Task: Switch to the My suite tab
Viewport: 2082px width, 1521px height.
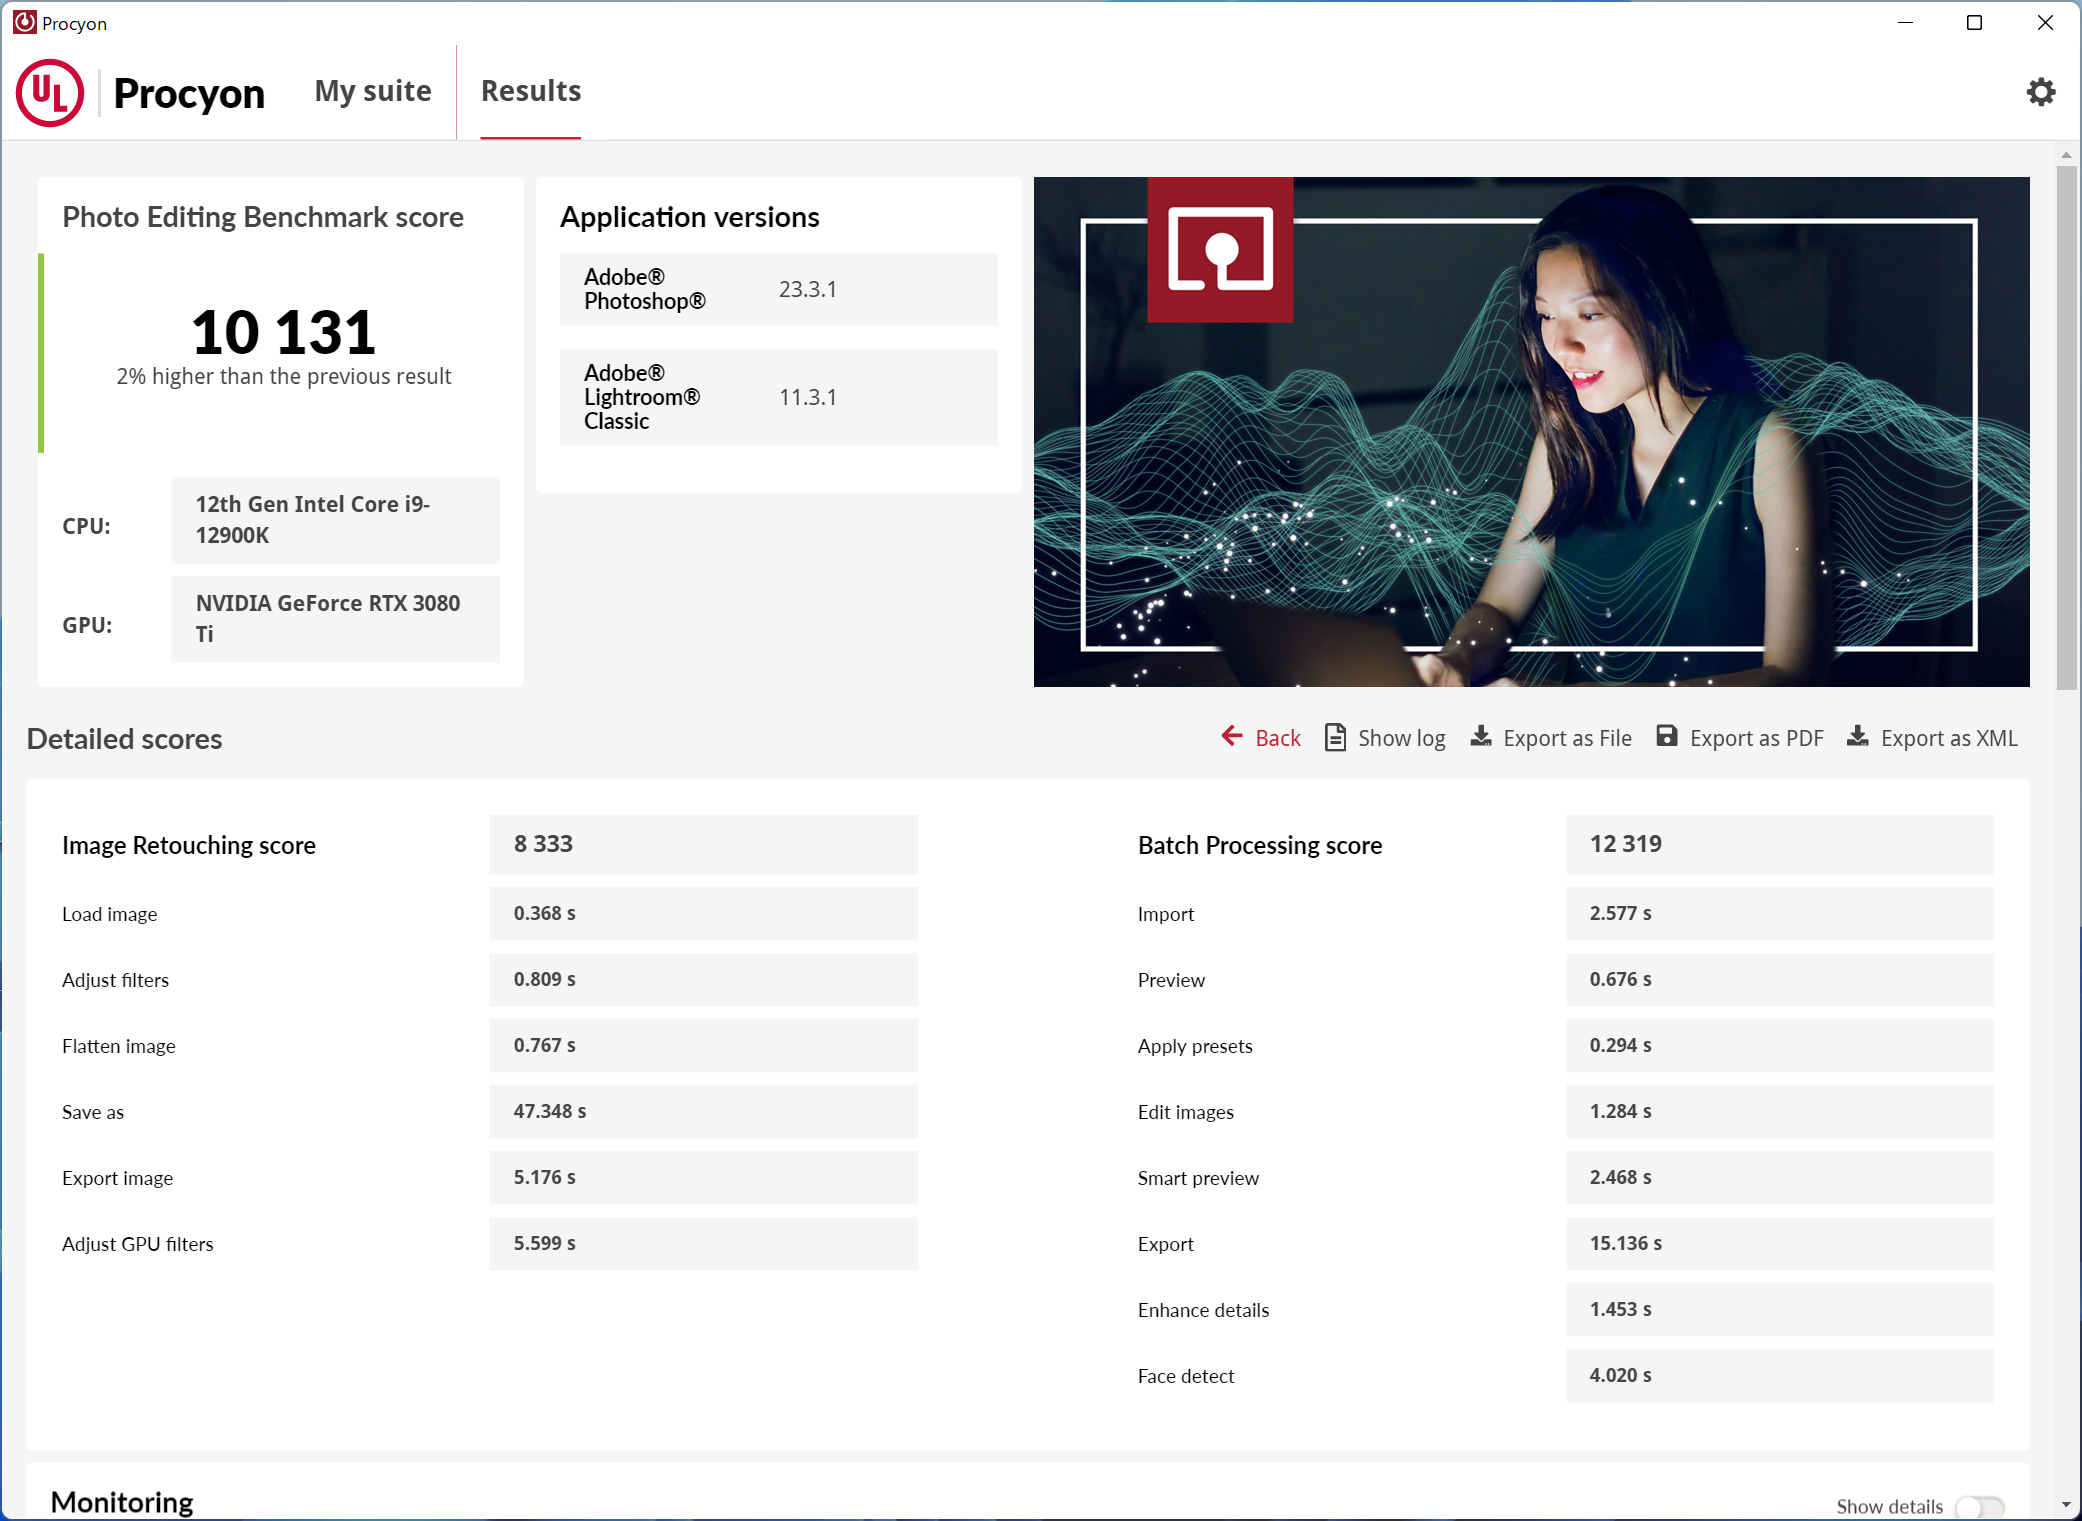Action: point(372,91)
